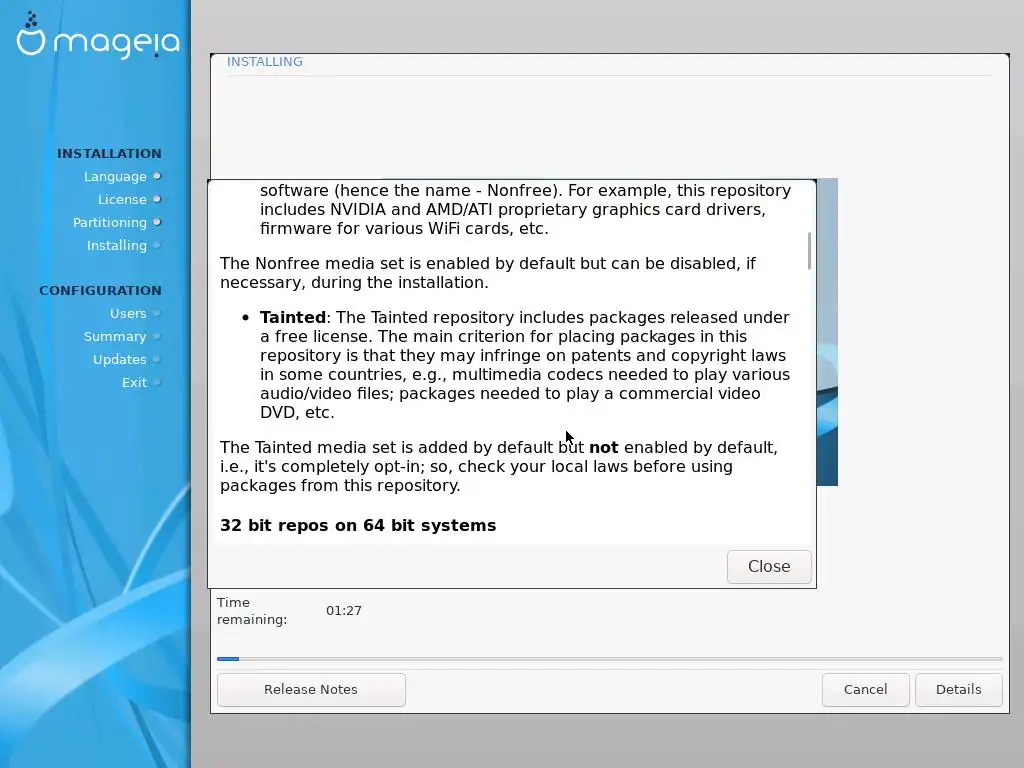Viewport: 1024px width, 768px height.
Task: Click the '32 bit repos on 64 bit systems' heading
Action: (x=358, y=525)
